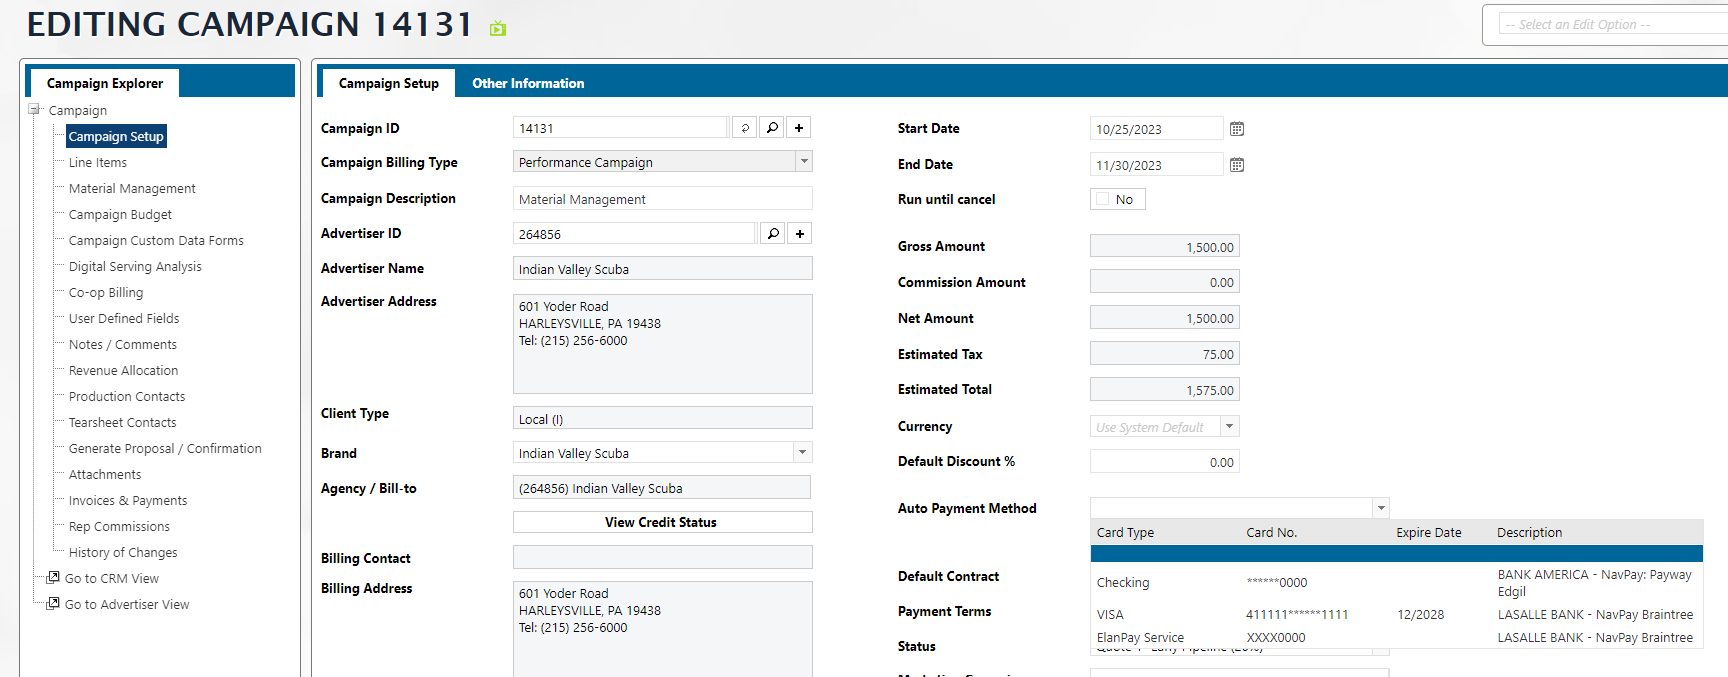Viewport: 1728px width, 677px height.
Task: Collapse the Campaign tree node
Action: 35,110
